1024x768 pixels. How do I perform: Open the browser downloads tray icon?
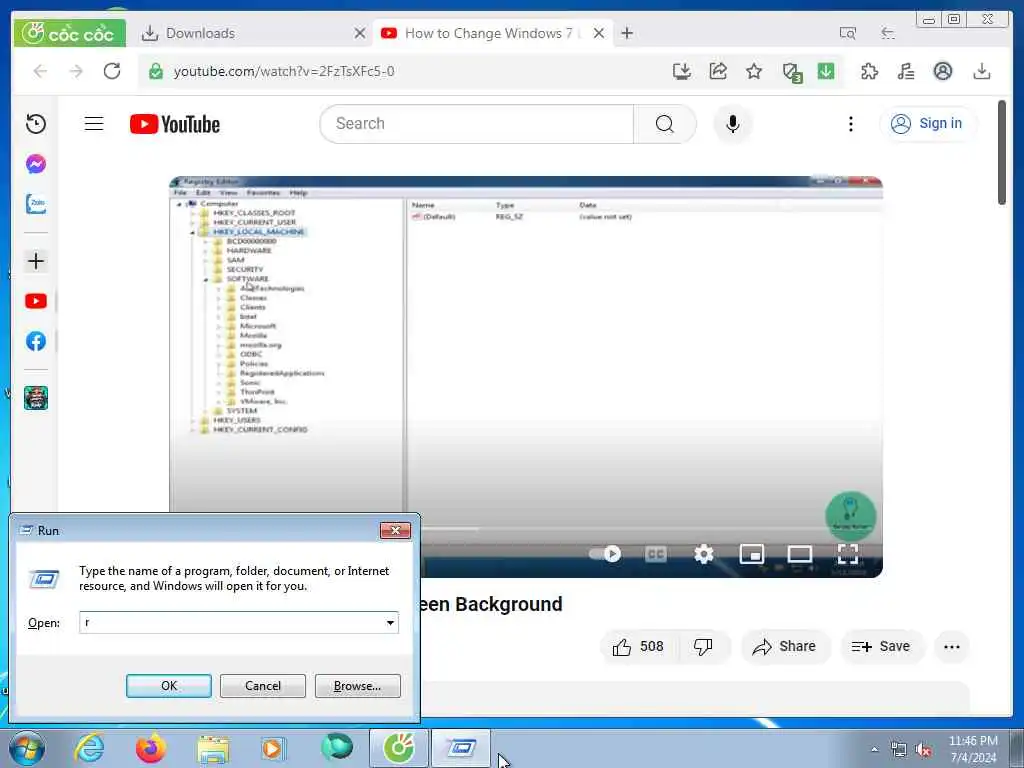(982, 71)
